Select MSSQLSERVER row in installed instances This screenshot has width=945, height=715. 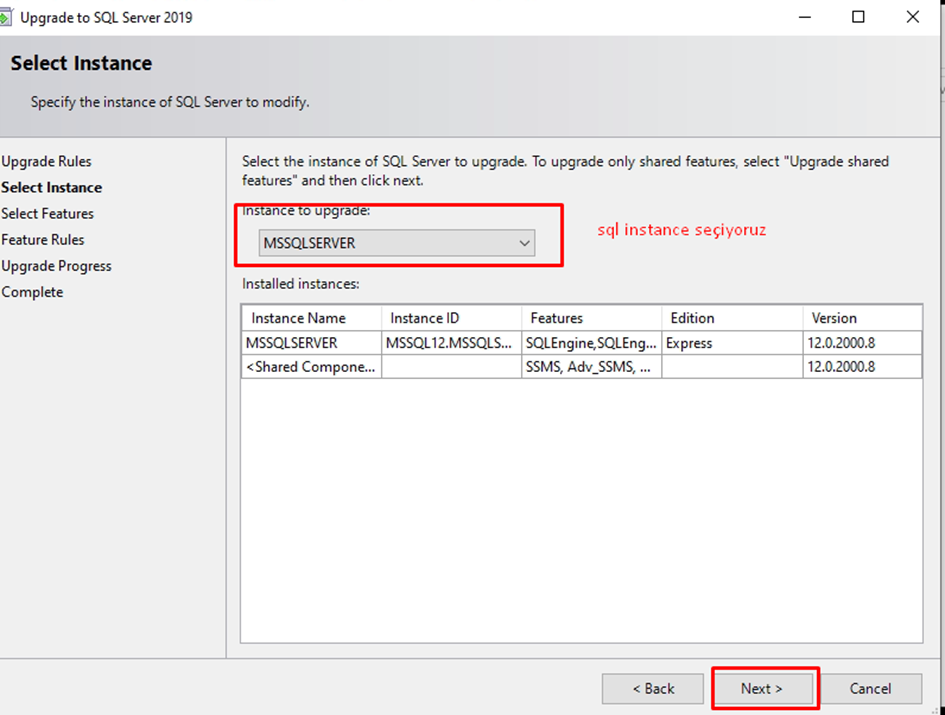(582, 342)
